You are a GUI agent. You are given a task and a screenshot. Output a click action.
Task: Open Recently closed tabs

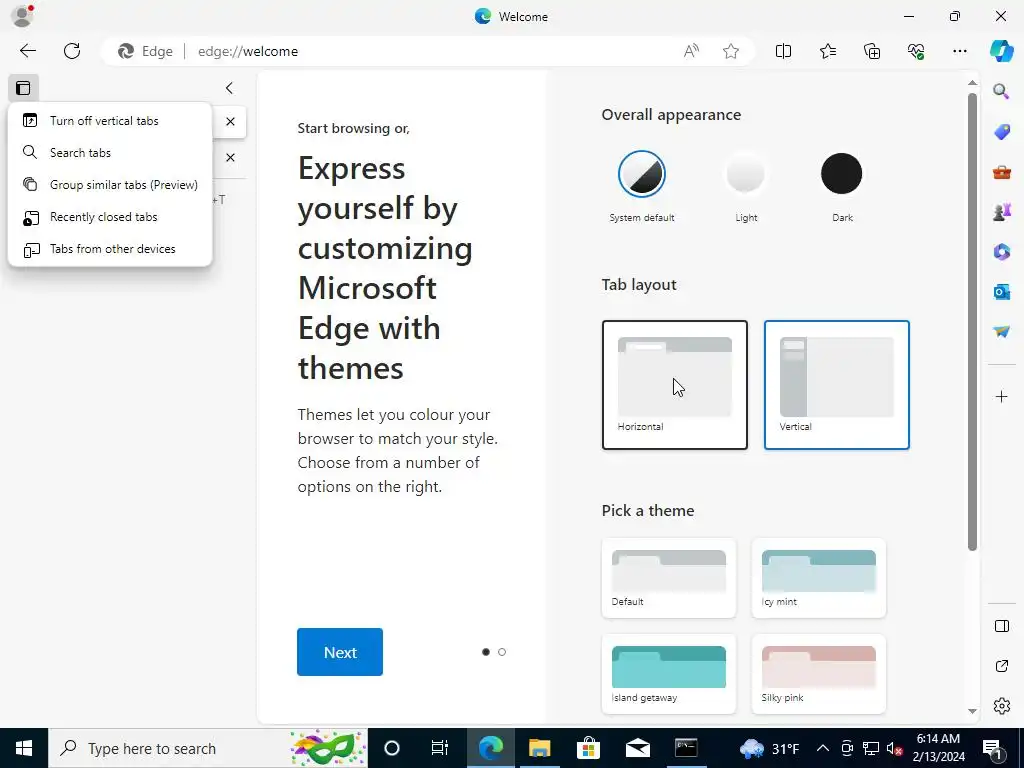(x=110, y=217)
